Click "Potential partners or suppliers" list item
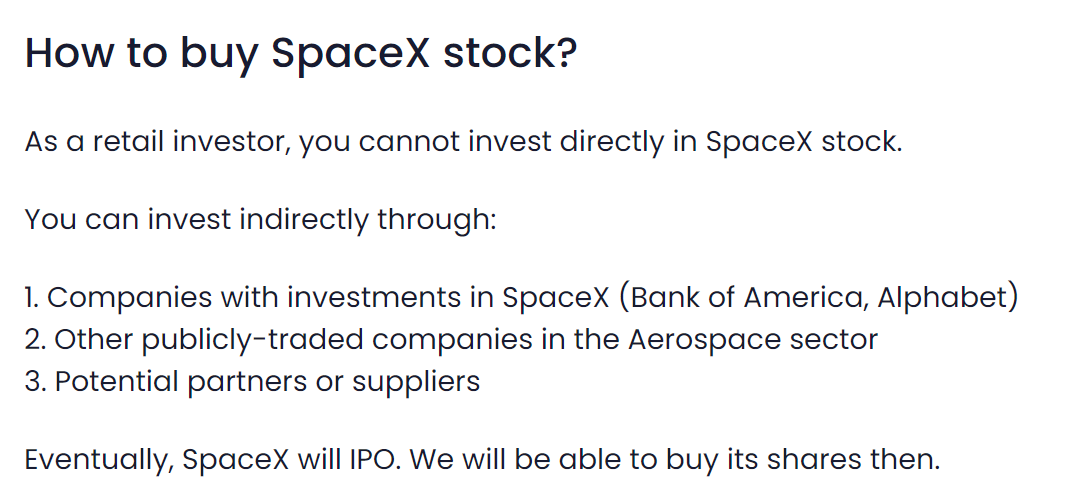Image resolution: width=1067 pixels, height=503 pixels. coord(267,381)
